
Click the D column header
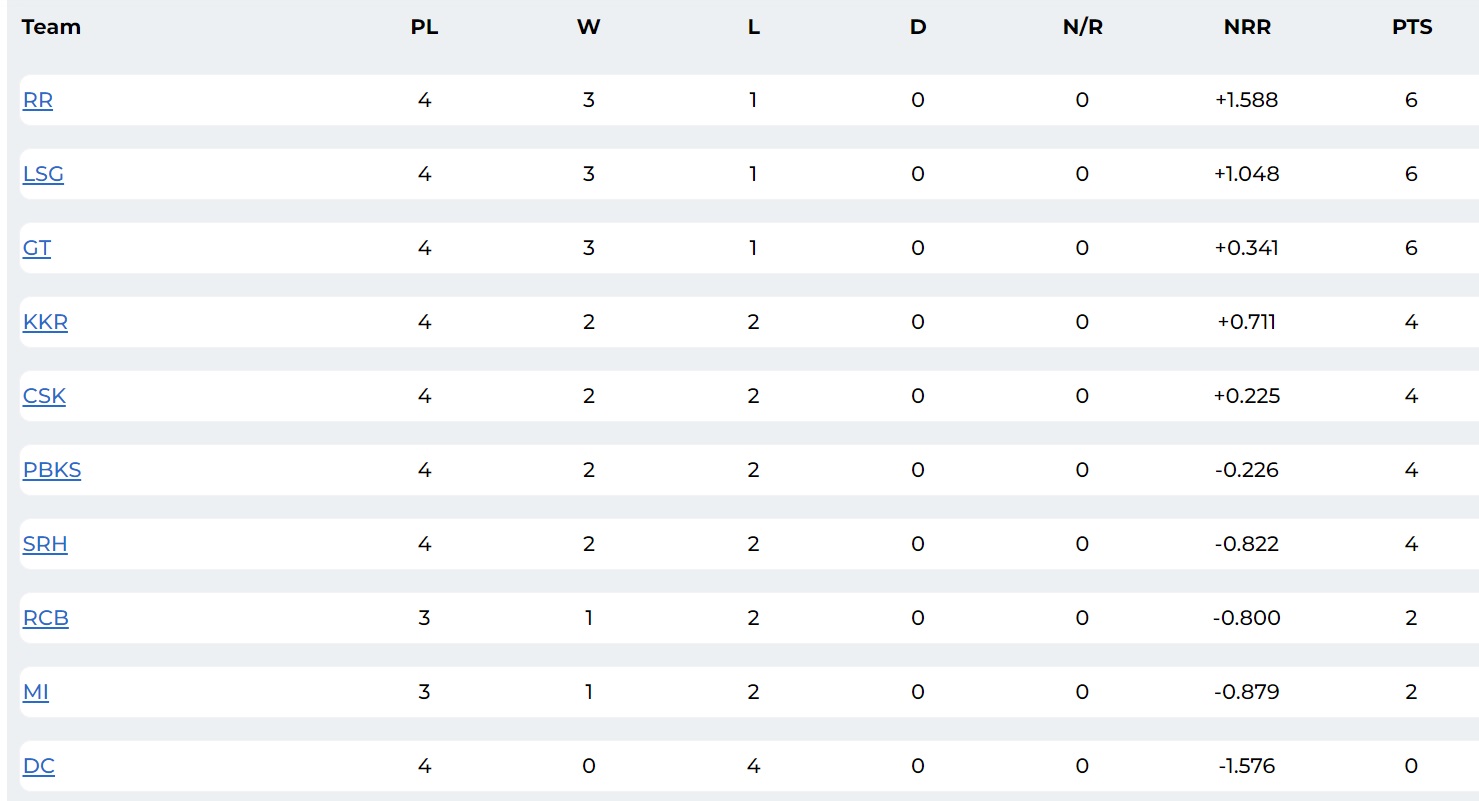tap(918, 27)
